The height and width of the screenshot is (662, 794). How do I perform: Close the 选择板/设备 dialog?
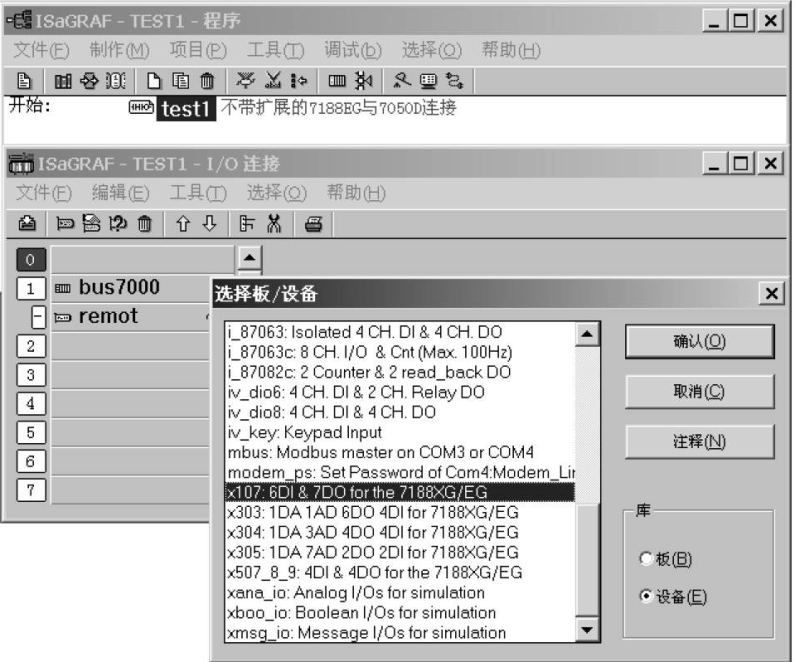click(771, 293)
